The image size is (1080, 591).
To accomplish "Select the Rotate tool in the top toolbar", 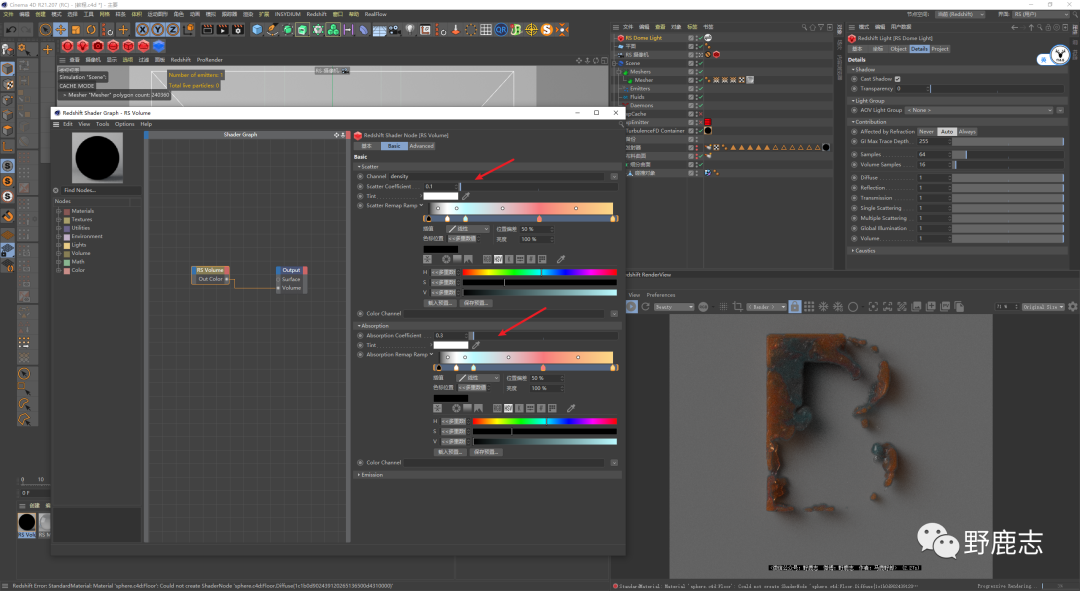I will pyautogui.click(x=91, y=30).
